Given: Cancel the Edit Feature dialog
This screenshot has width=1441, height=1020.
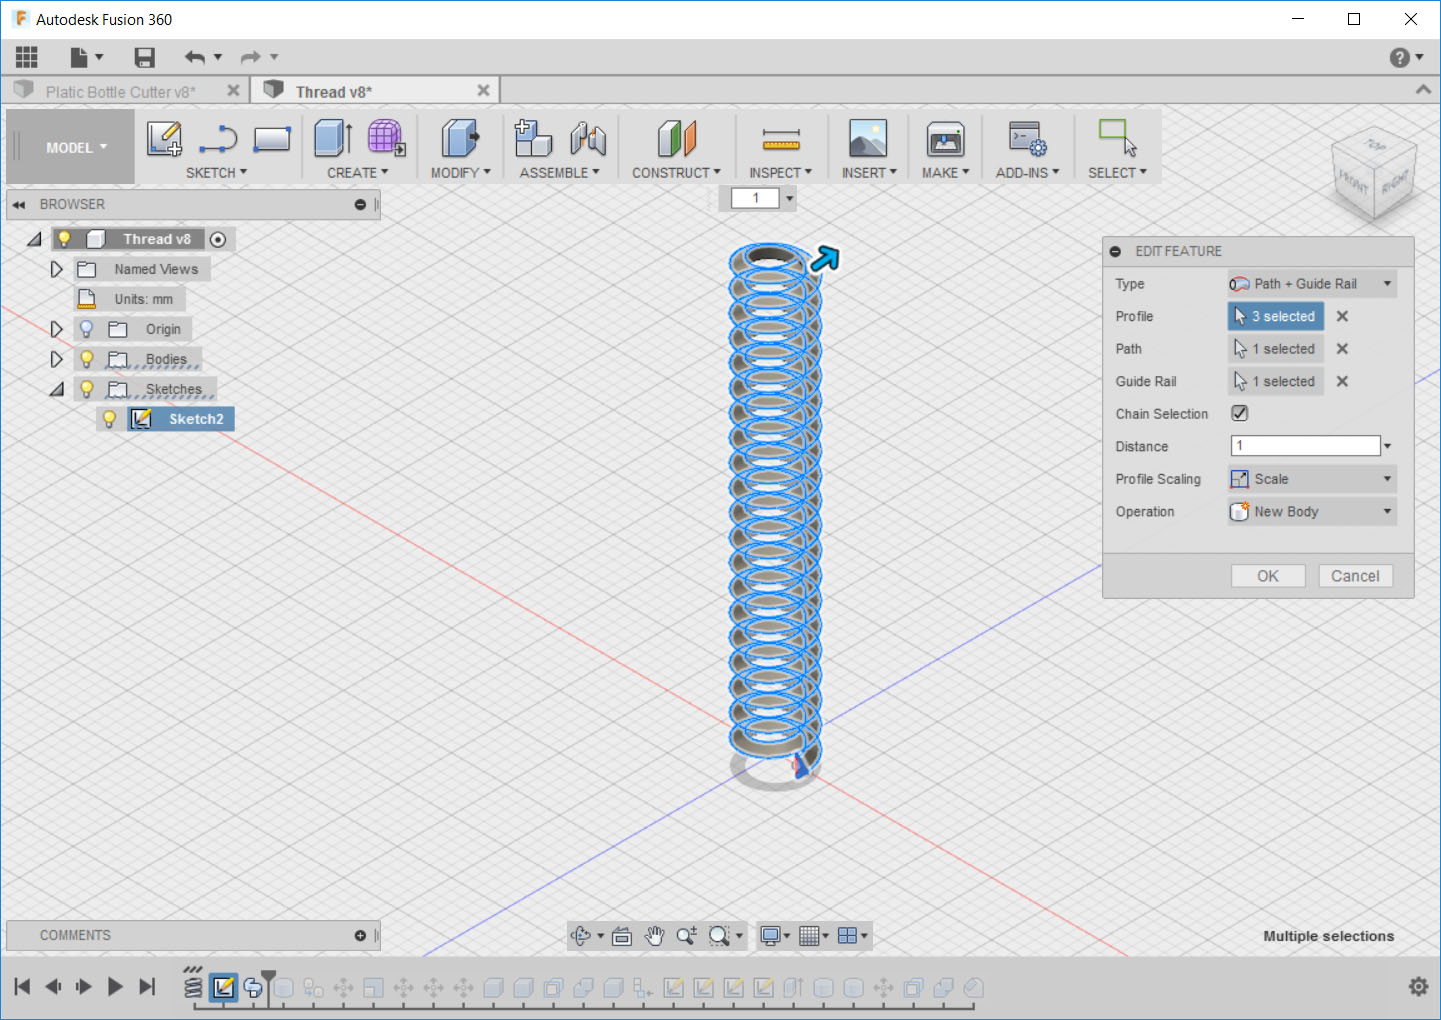Looking at the screenshot, I should click(x=1355, y=575).
